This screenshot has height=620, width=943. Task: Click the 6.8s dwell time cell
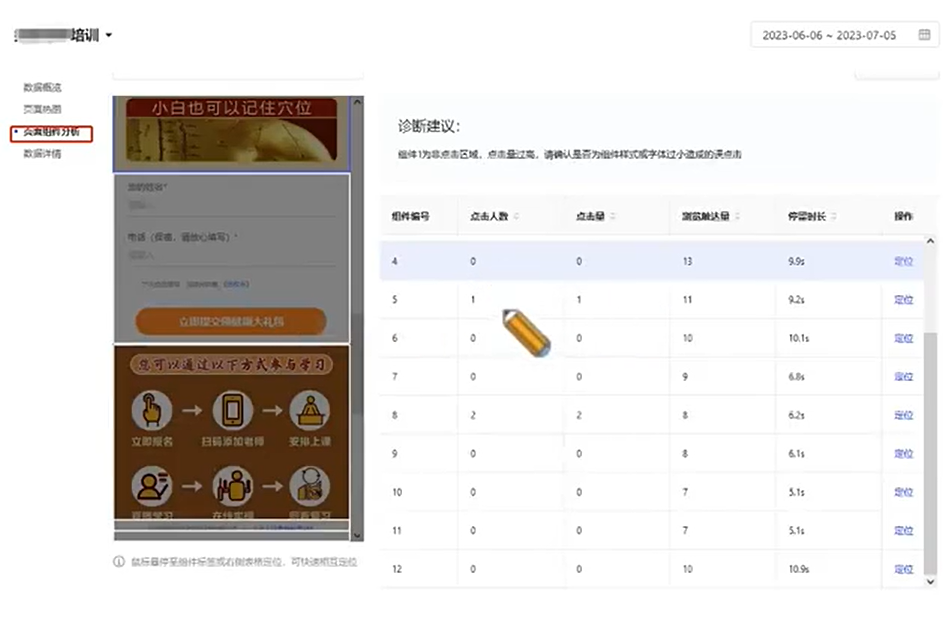click(x=796, y=376)
